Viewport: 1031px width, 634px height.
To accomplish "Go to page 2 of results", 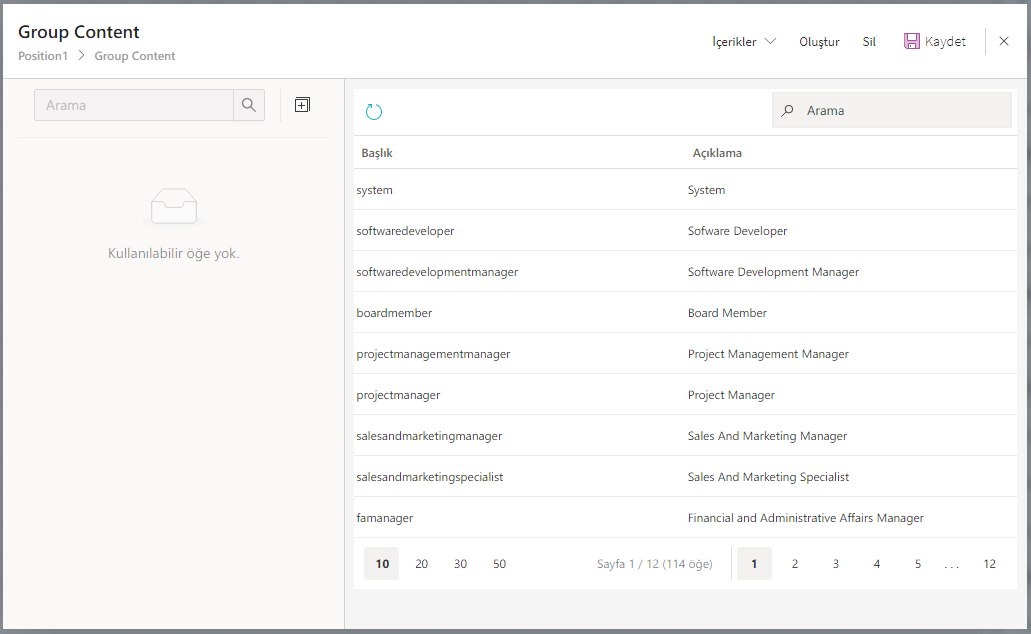I will (795, 564).
